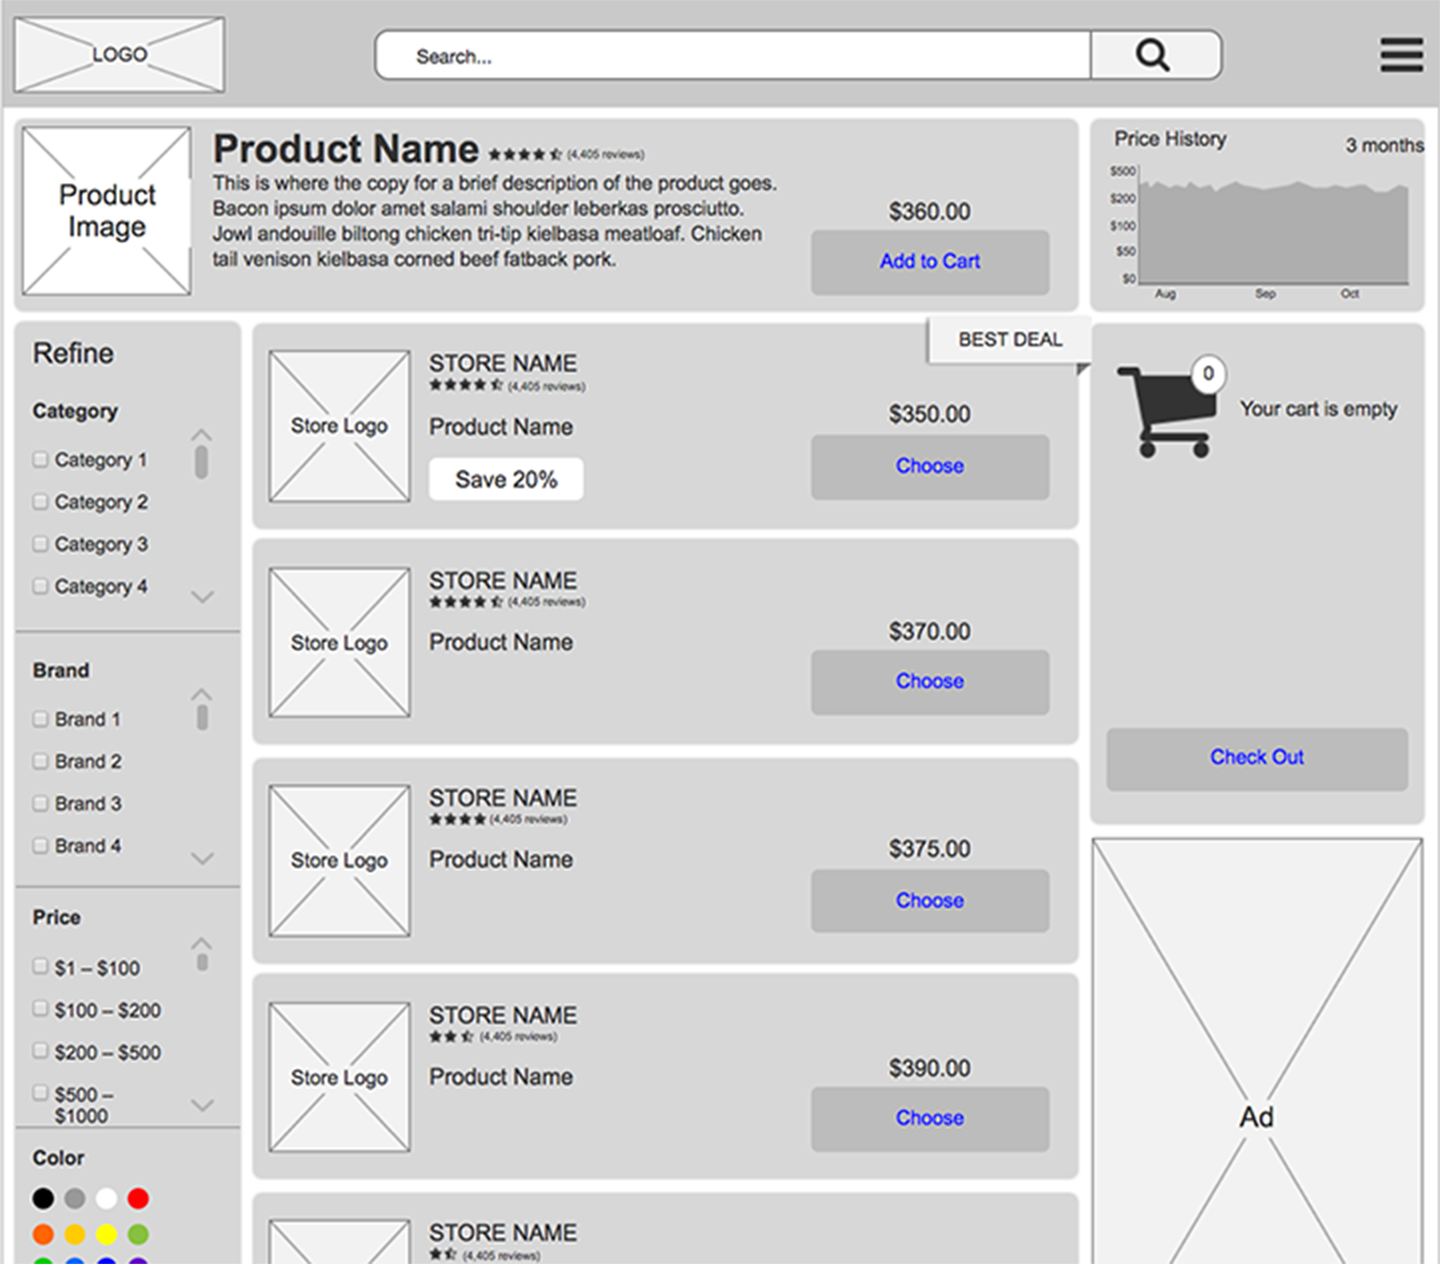Select the $500 – $1000 price checkbox
1440x1264 pixels.
click(x=40, y=1092)
